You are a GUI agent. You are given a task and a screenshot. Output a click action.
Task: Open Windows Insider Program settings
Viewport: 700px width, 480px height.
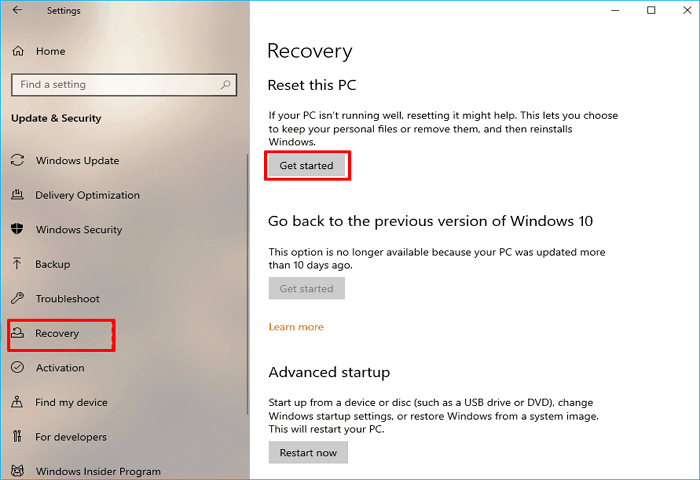click(97, 472)
